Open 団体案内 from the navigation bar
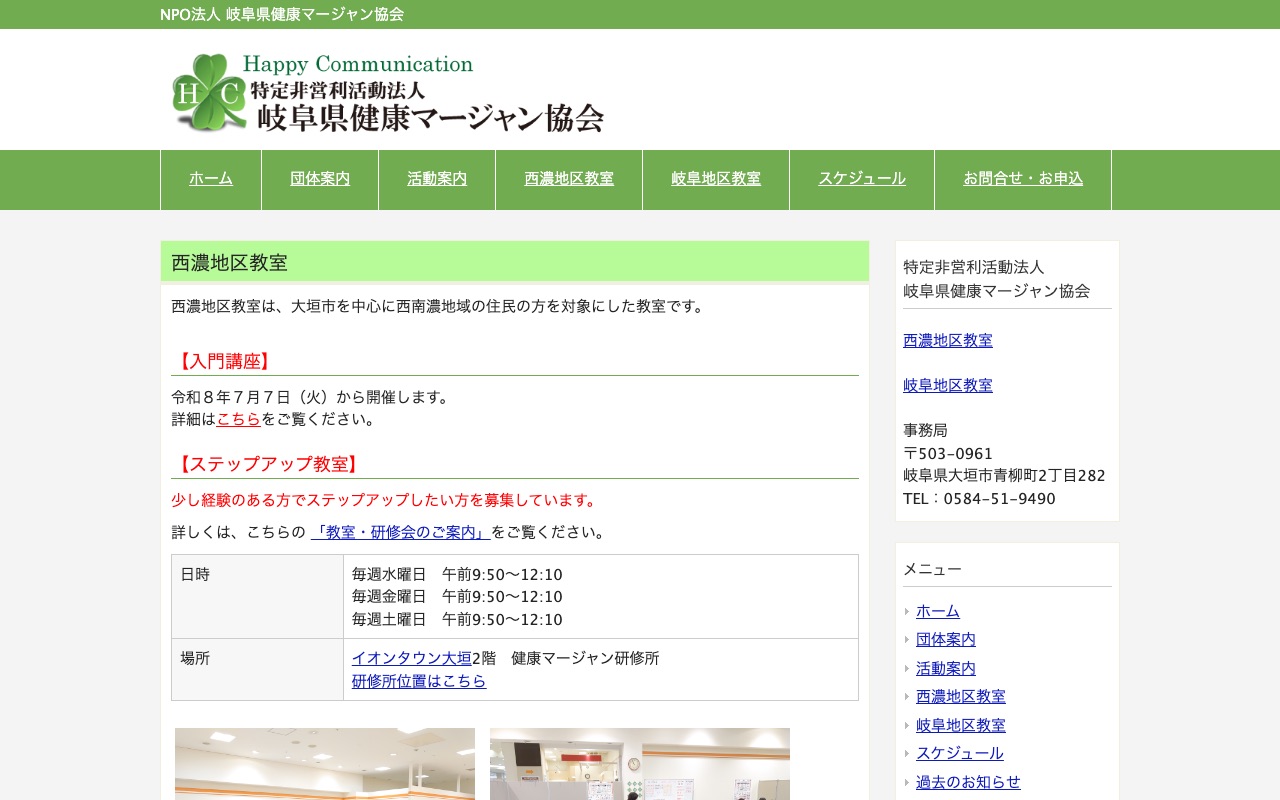 point(319,179)
